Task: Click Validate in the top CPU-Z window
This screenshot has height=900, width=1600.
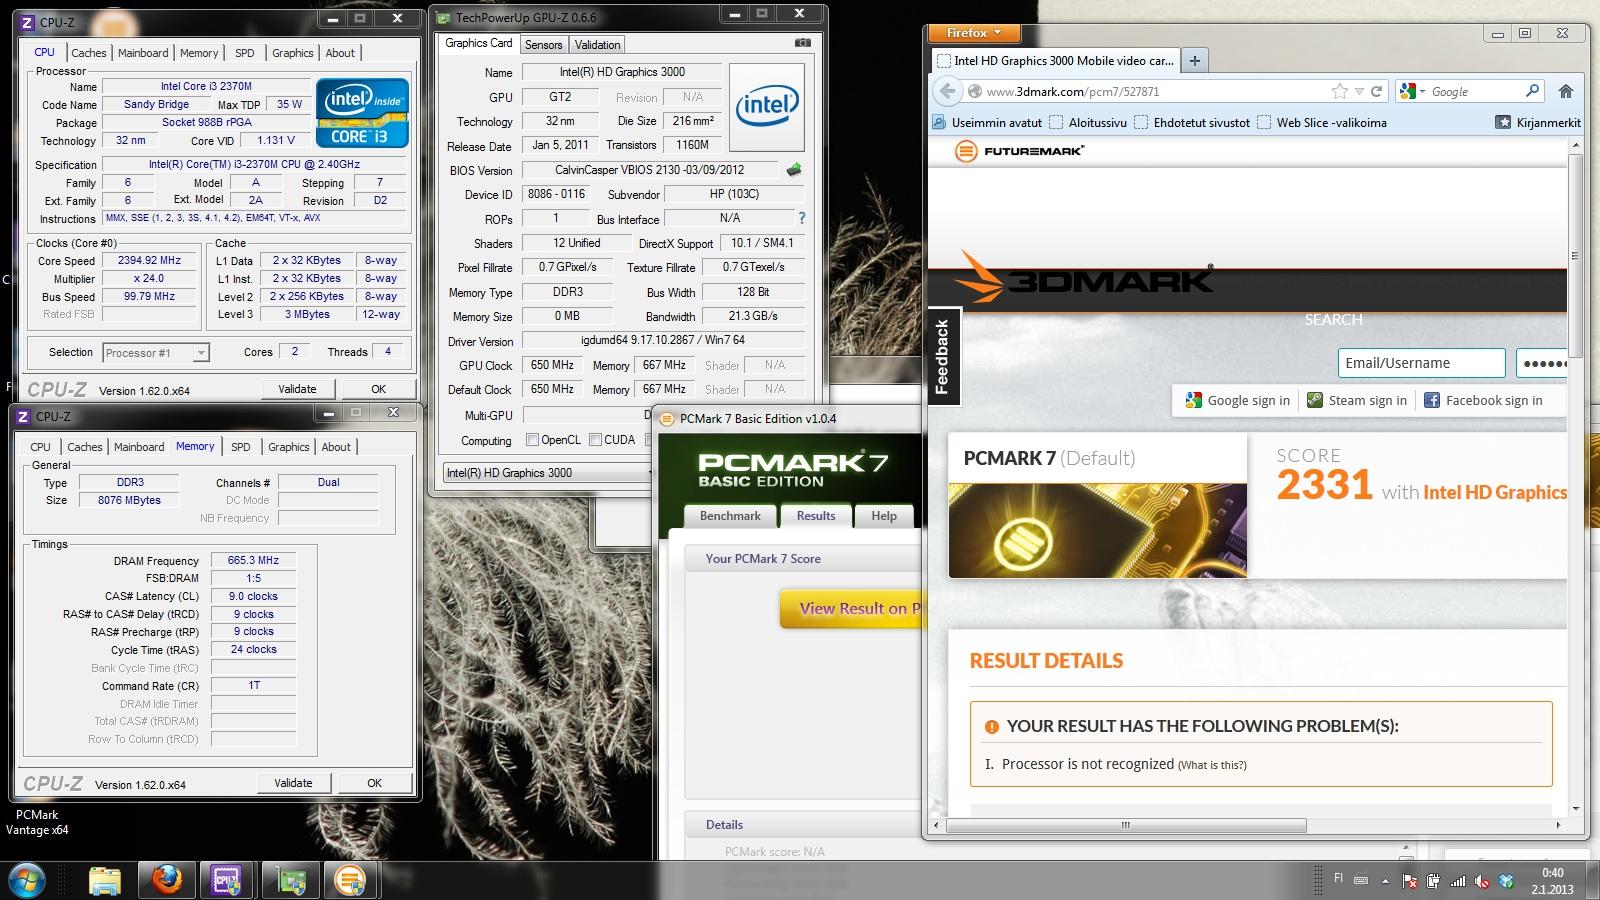Action: click(297, 389)
